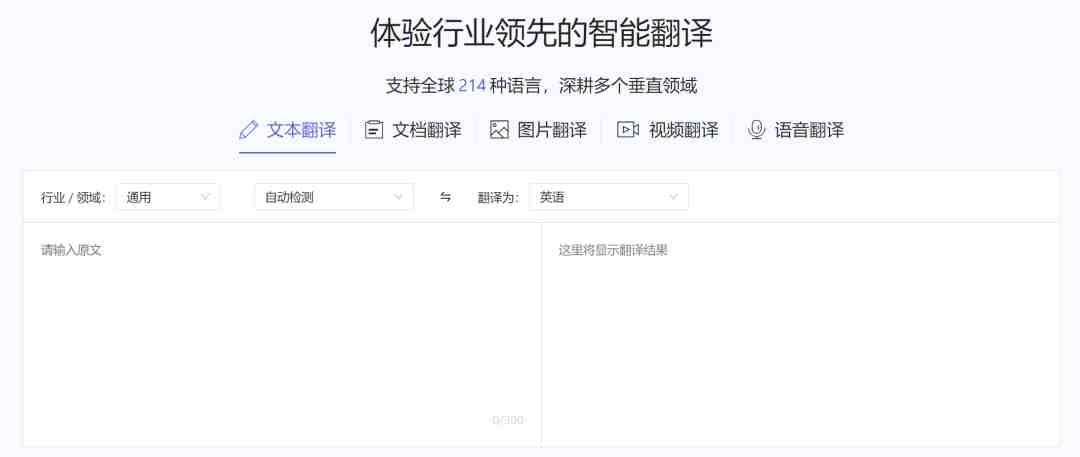Click the translation result area 这里将显示翻译结果
This screenshot has width=1080, height=457.
800,334
